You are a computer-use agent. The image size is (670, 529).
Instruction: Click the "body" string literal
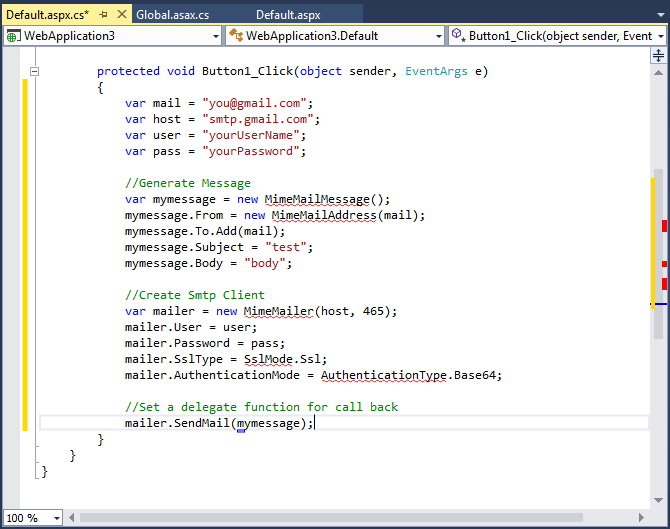tap(265, 264)
